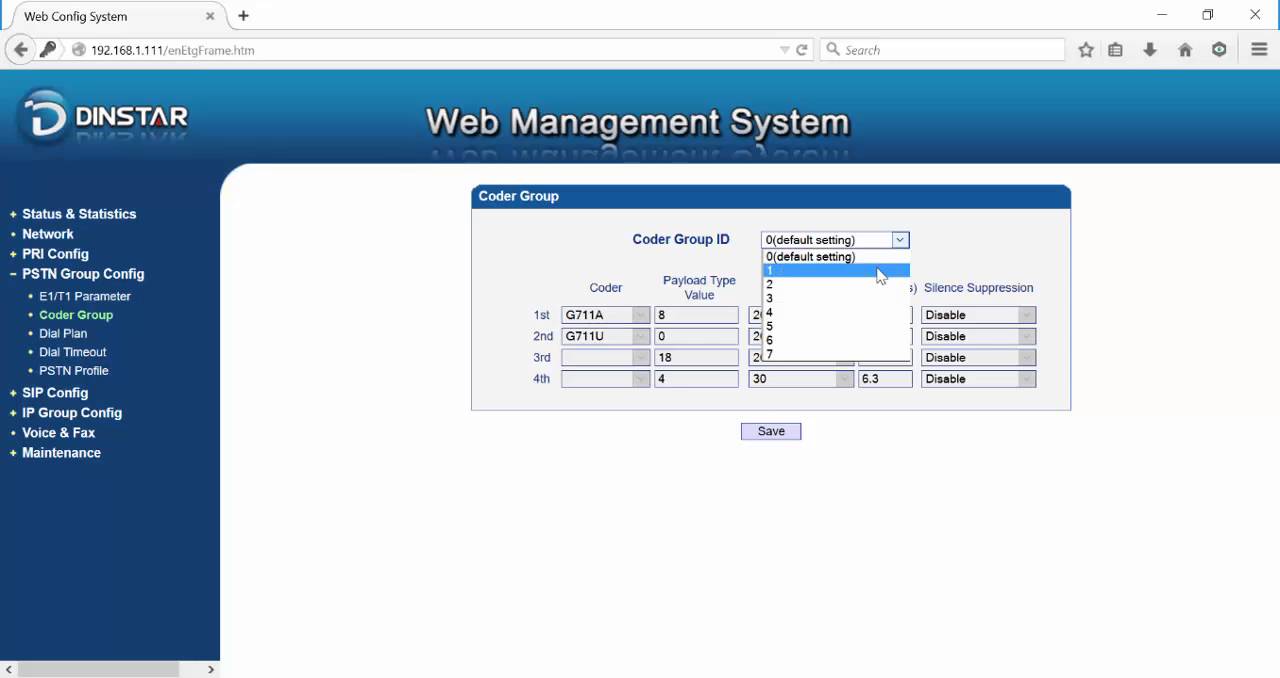
Task: Open the bookmarks list icon
Action: pyautogui.click(x=1116, y=50)
